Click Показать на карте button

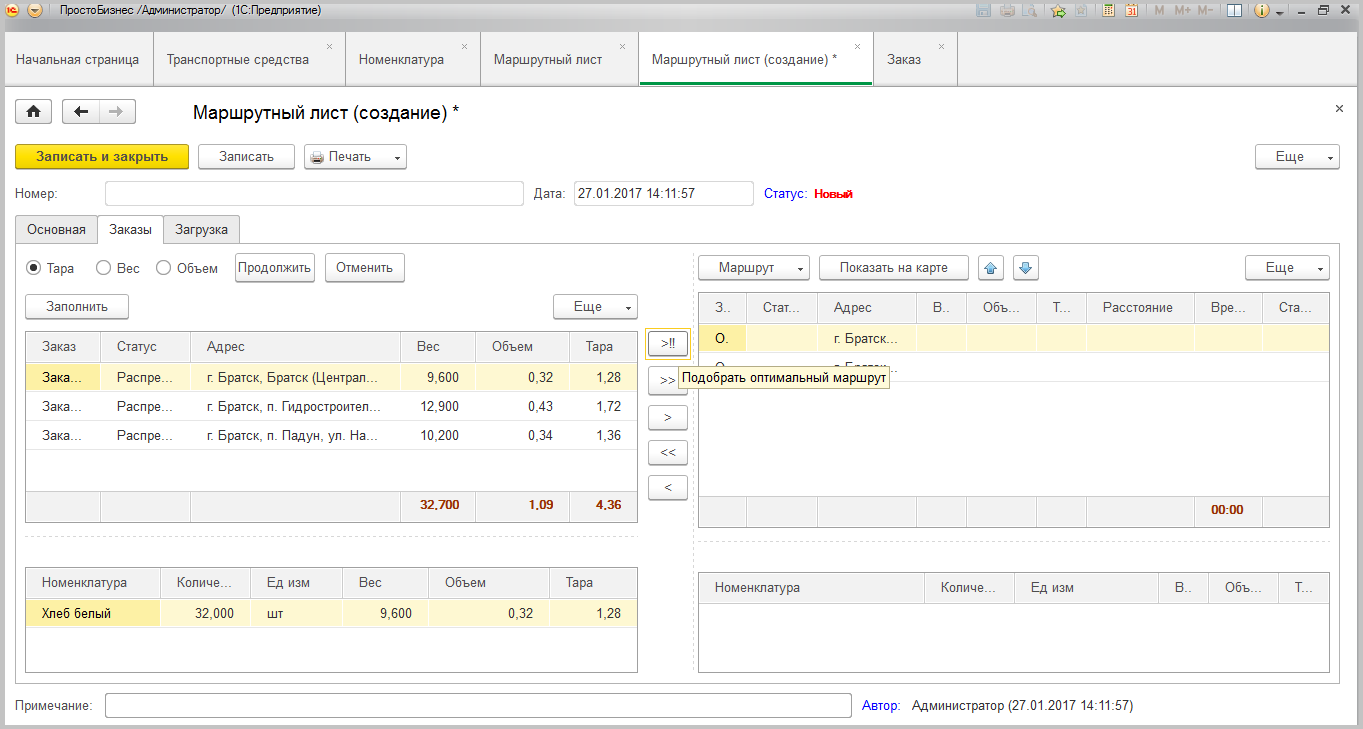[x=894, y=268]
